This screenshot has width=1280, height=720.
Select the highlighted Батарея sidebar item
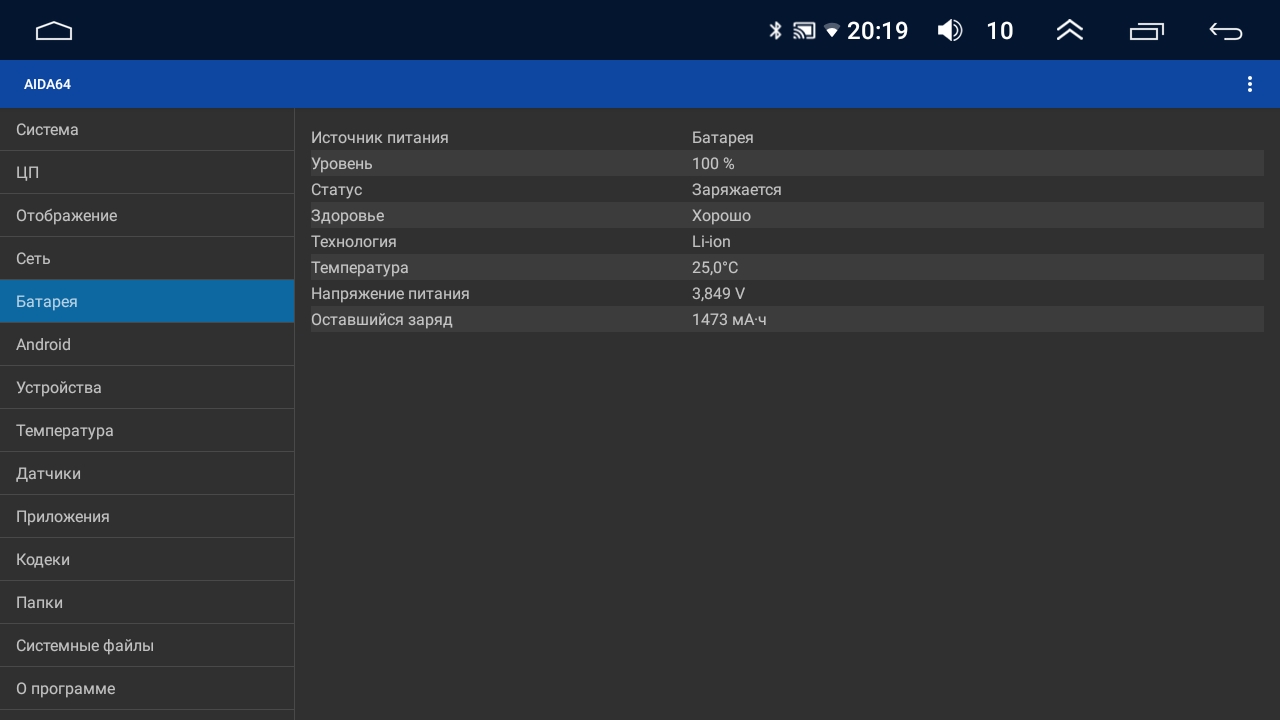click(147, 301)
